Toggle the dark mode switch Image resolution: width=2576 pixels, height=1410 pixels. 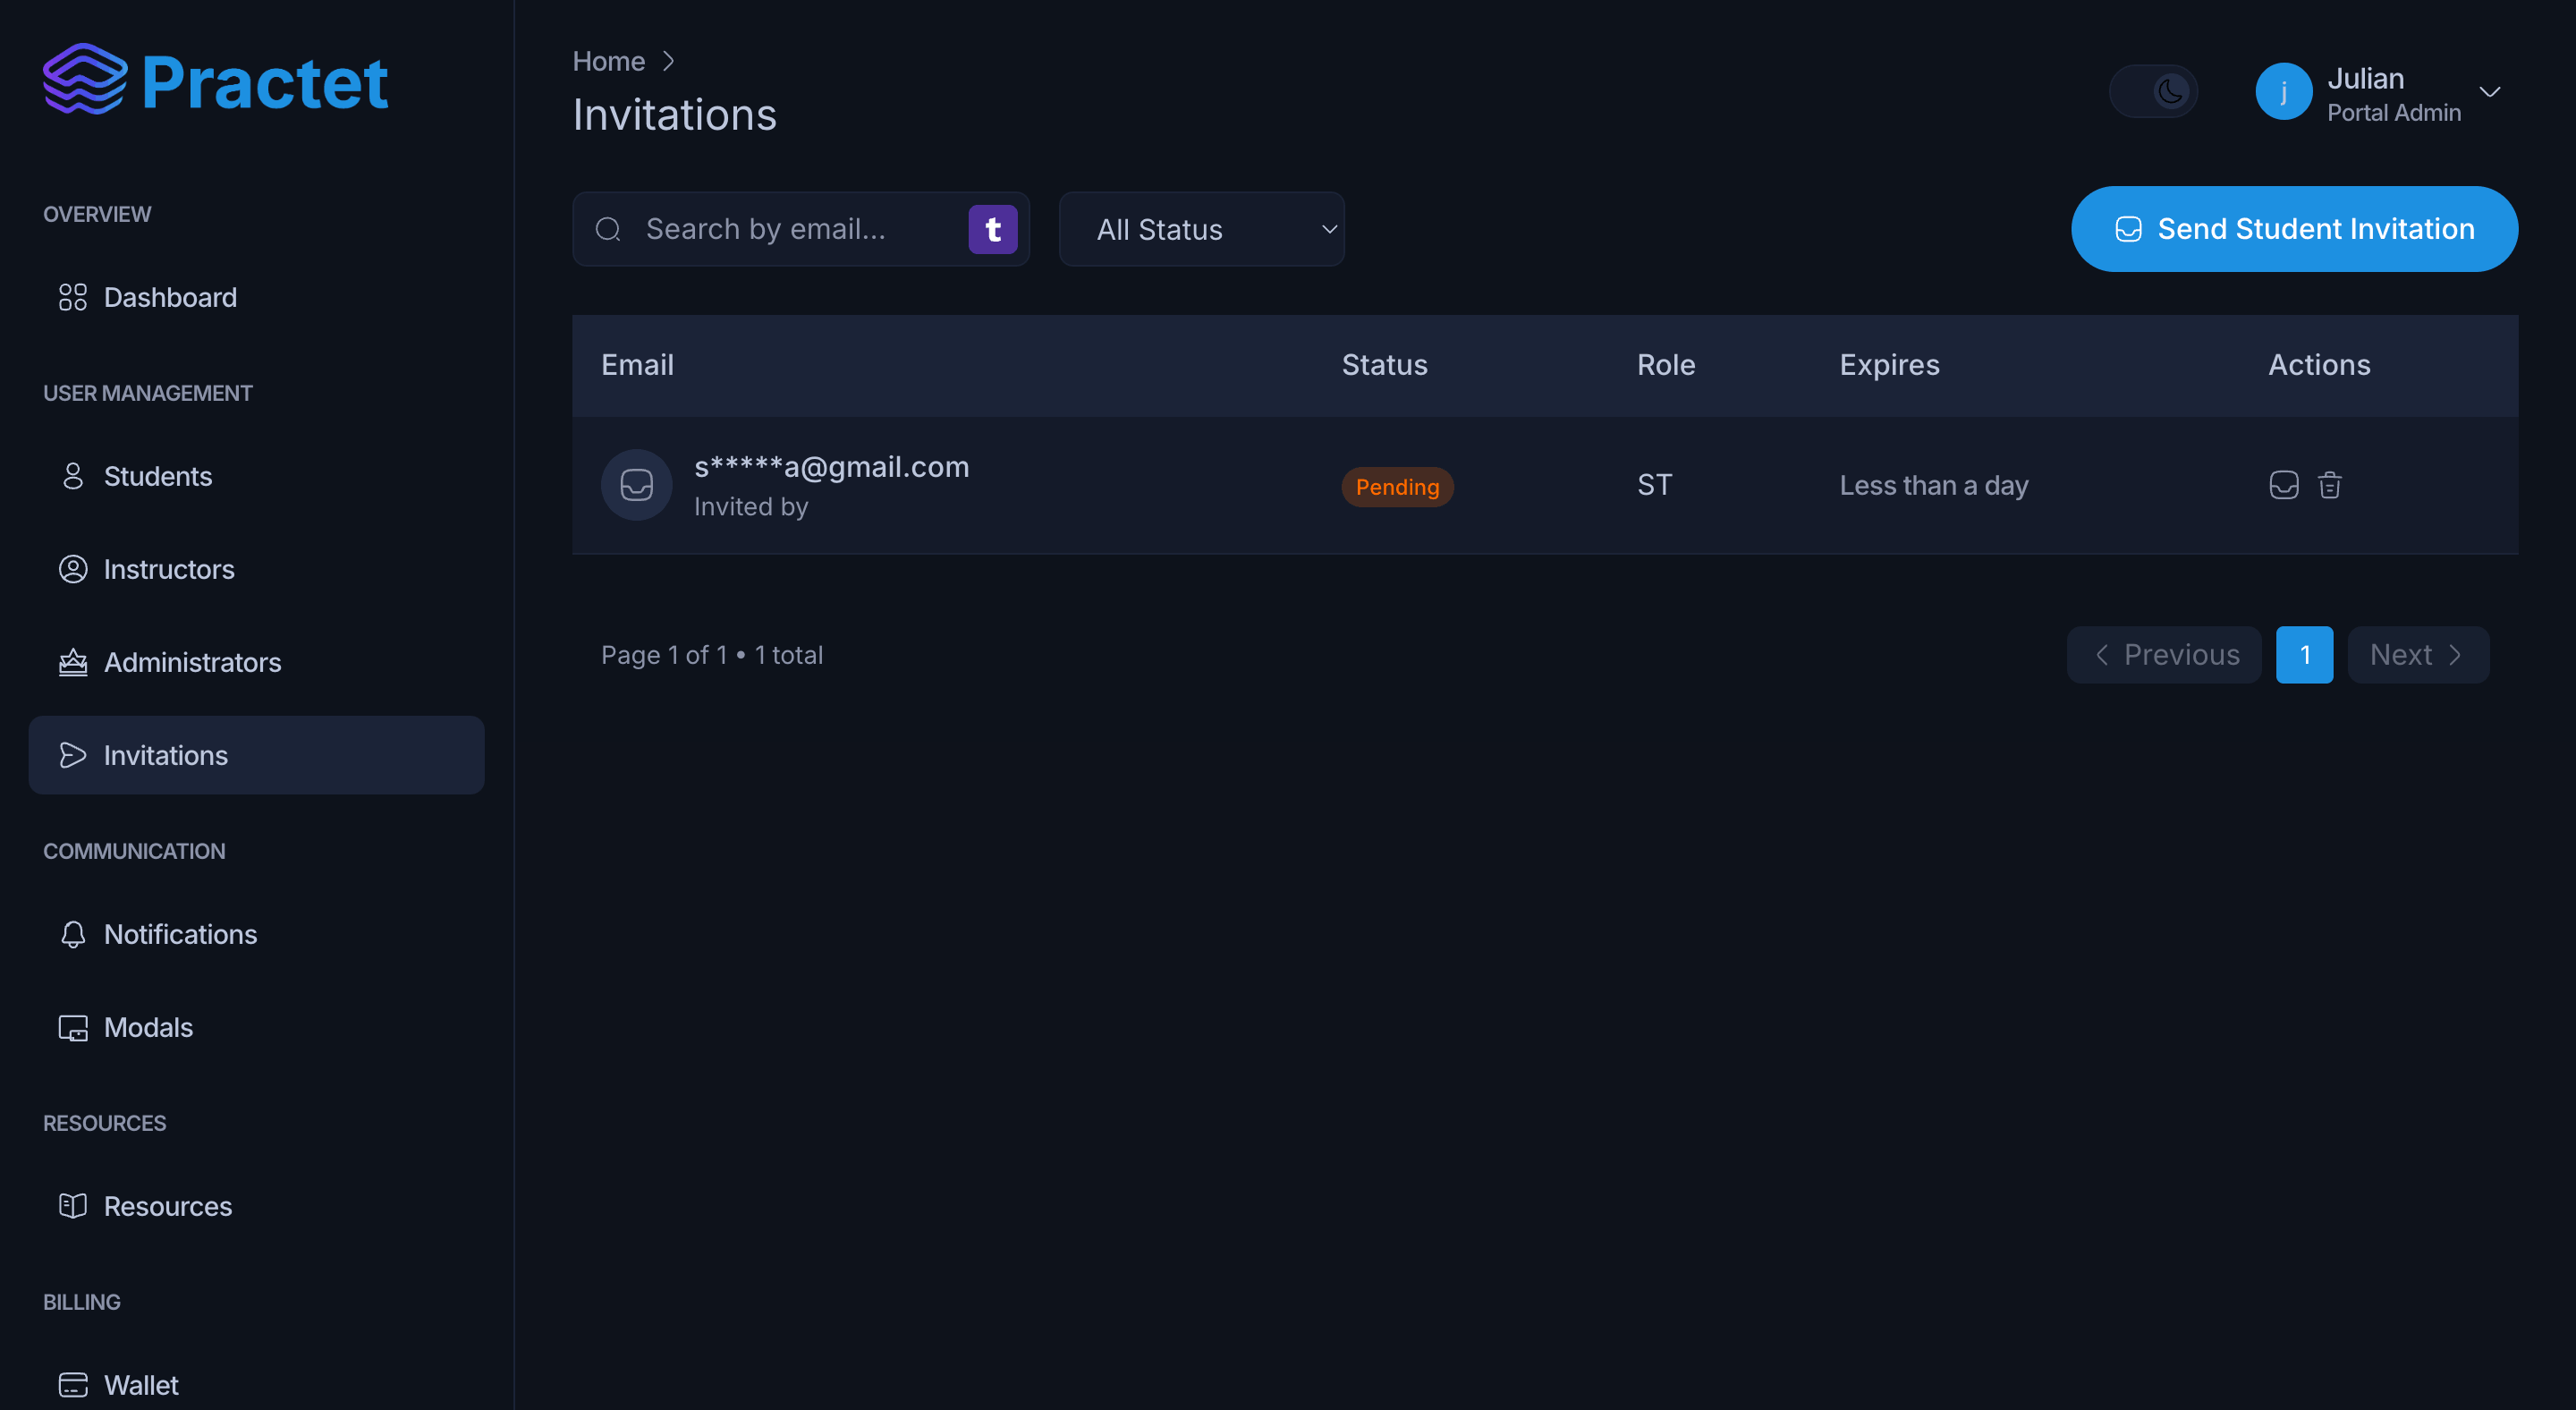2153,91
